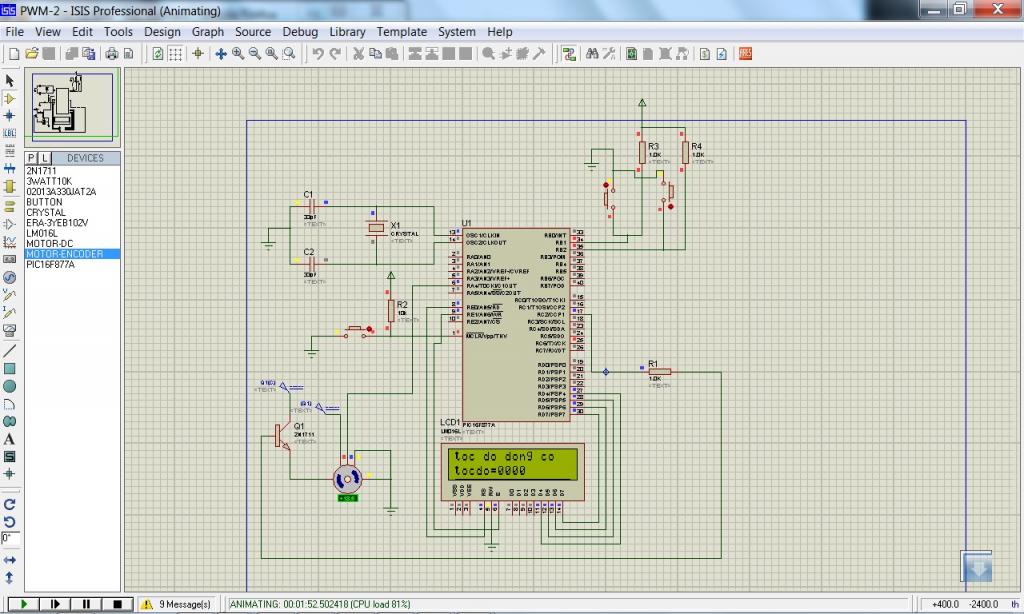Click the 'L' library manage button
This screenshot has width=1024, height=614.
(x=45, y=158)
